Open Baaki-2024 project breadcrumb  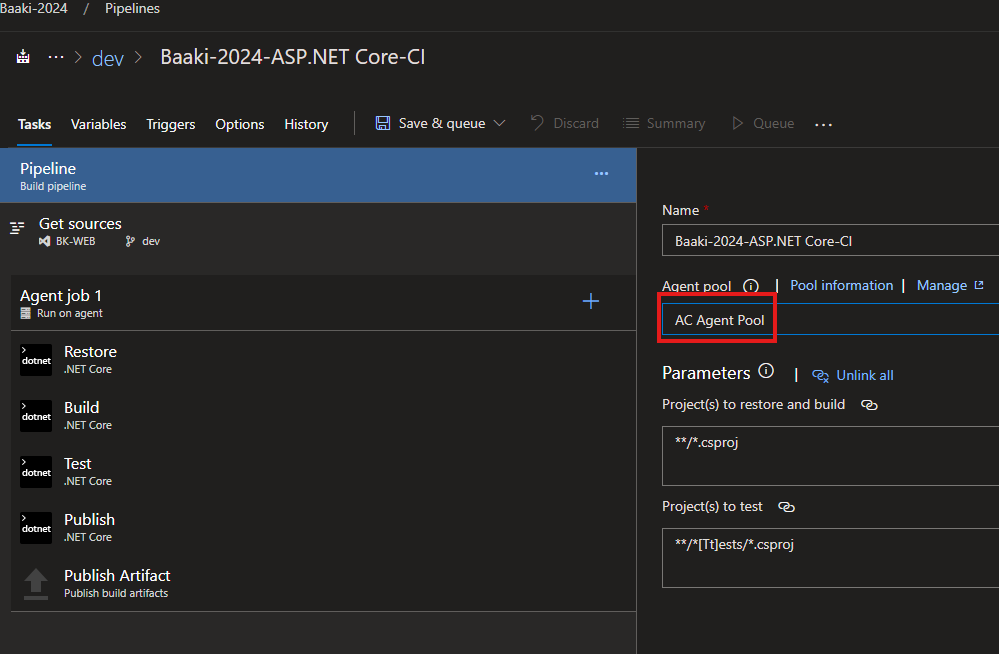coord(34,8)
